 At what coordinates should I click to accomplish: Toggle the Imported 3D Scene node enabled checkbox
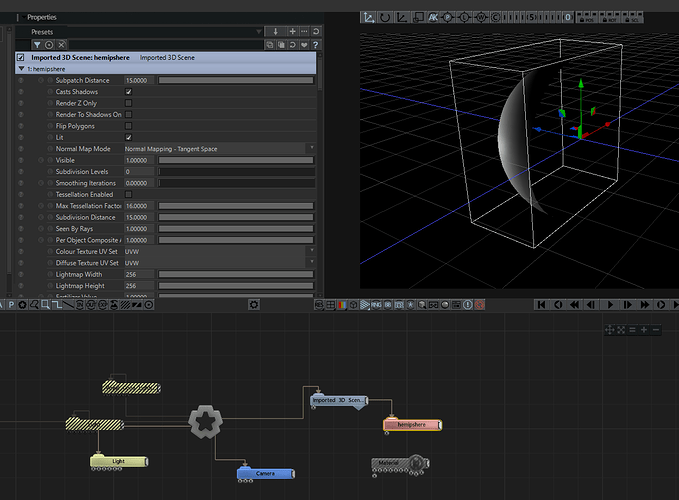(x=20, y=57)
